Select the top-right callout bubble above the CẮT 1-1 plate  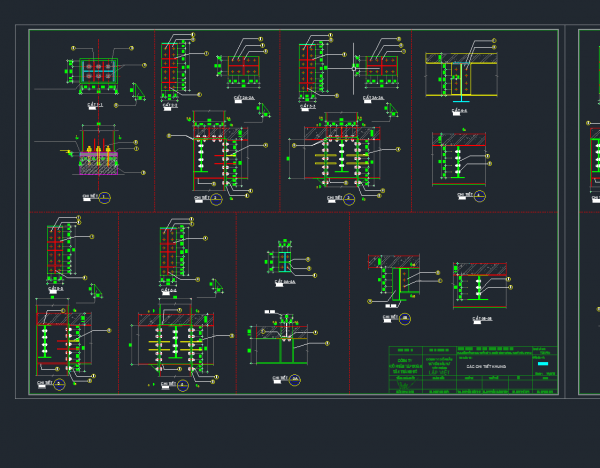pos(130,47)
